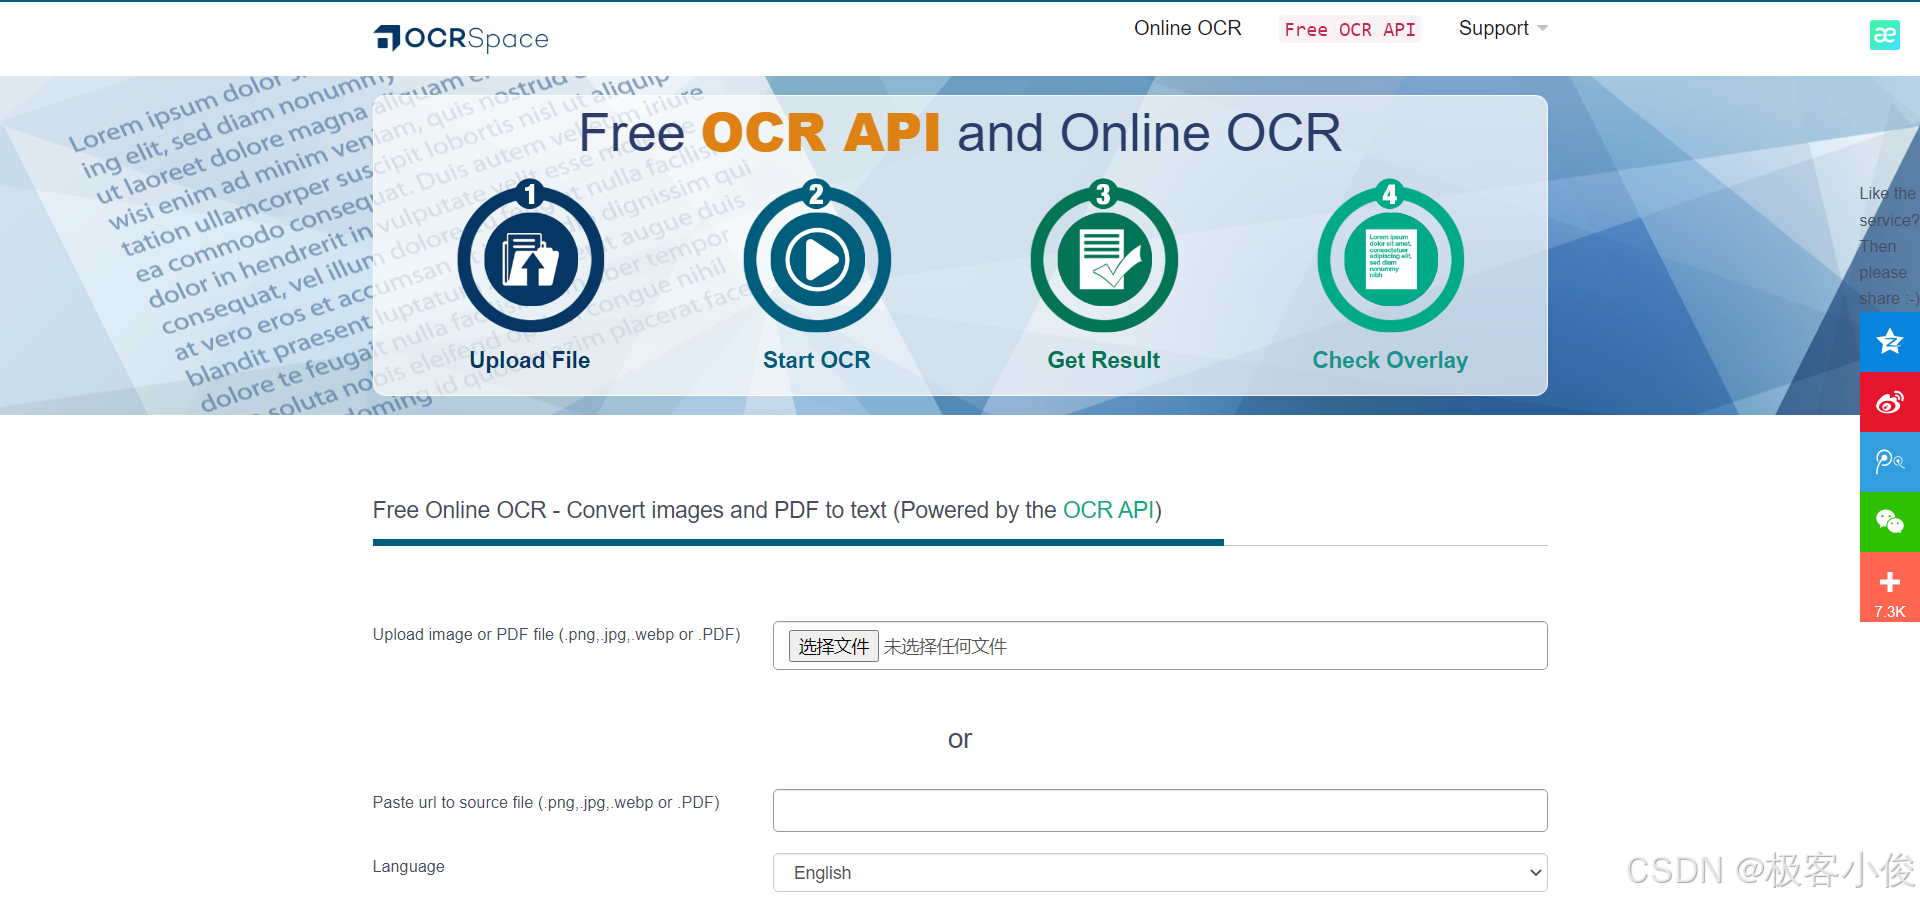Click the Check Overlay step icon

[x=1390, y=258]
